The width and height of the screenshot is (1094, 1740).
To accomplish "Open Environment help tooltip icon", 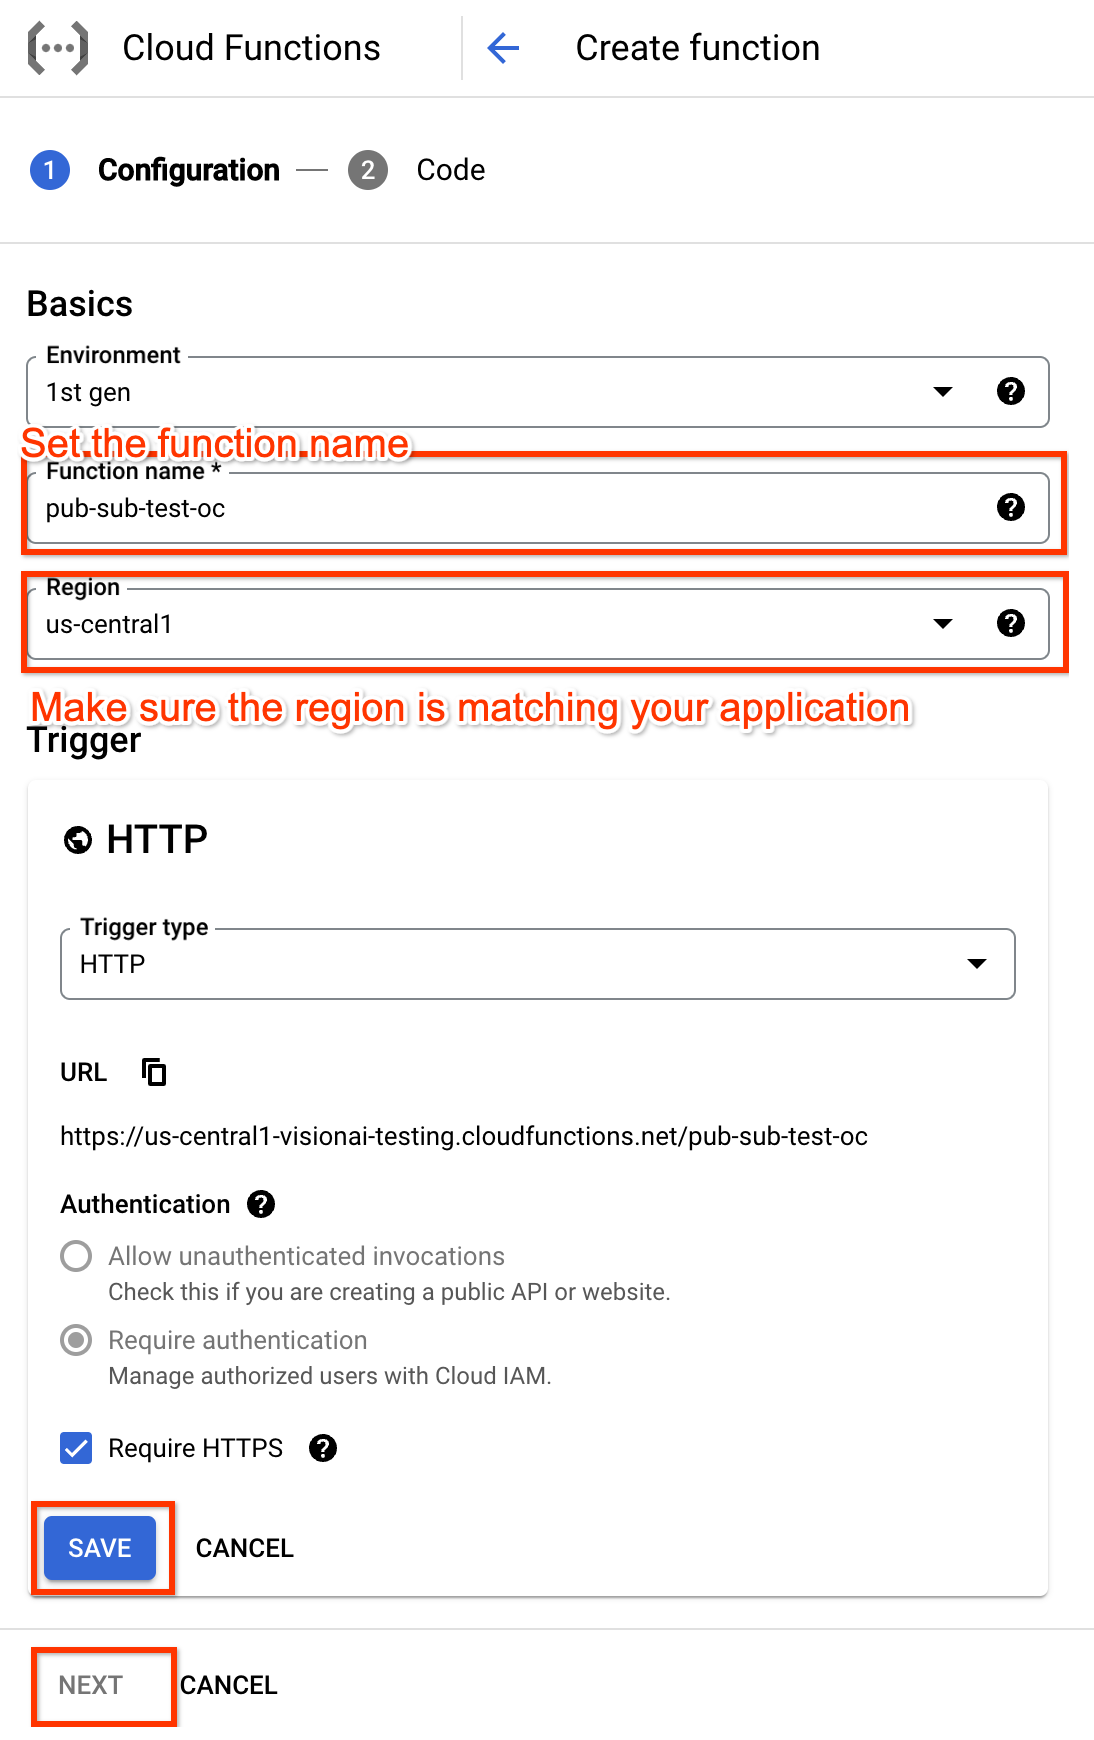I will pos(1011,391).
